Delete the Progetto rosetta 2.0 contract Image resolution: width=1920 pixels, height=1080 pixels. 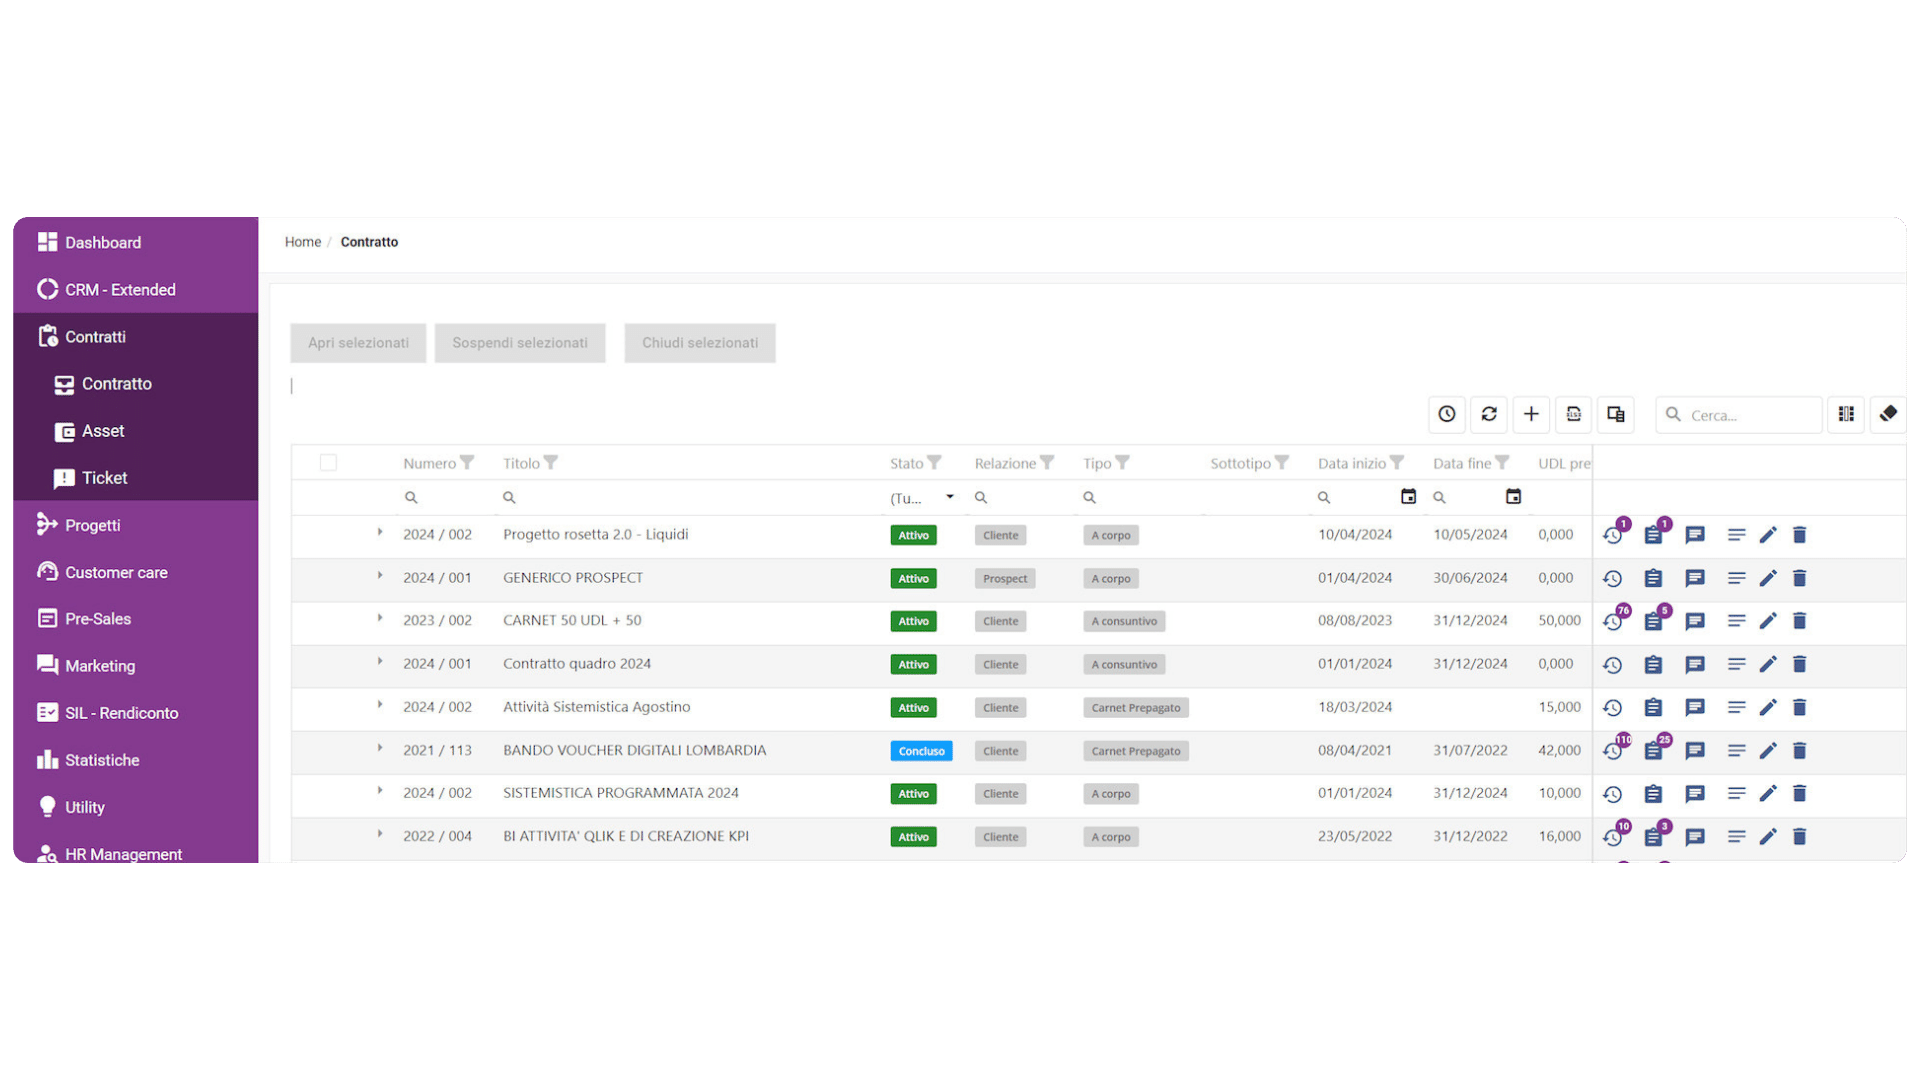click(1800, 535)
